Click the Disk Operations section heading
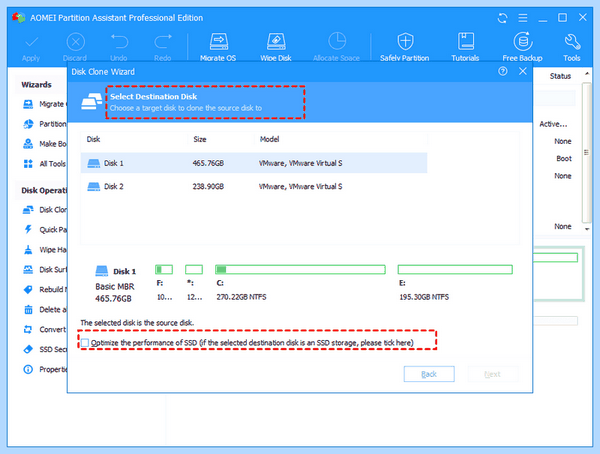Screen dimensions: 600x454 (44, 190)
